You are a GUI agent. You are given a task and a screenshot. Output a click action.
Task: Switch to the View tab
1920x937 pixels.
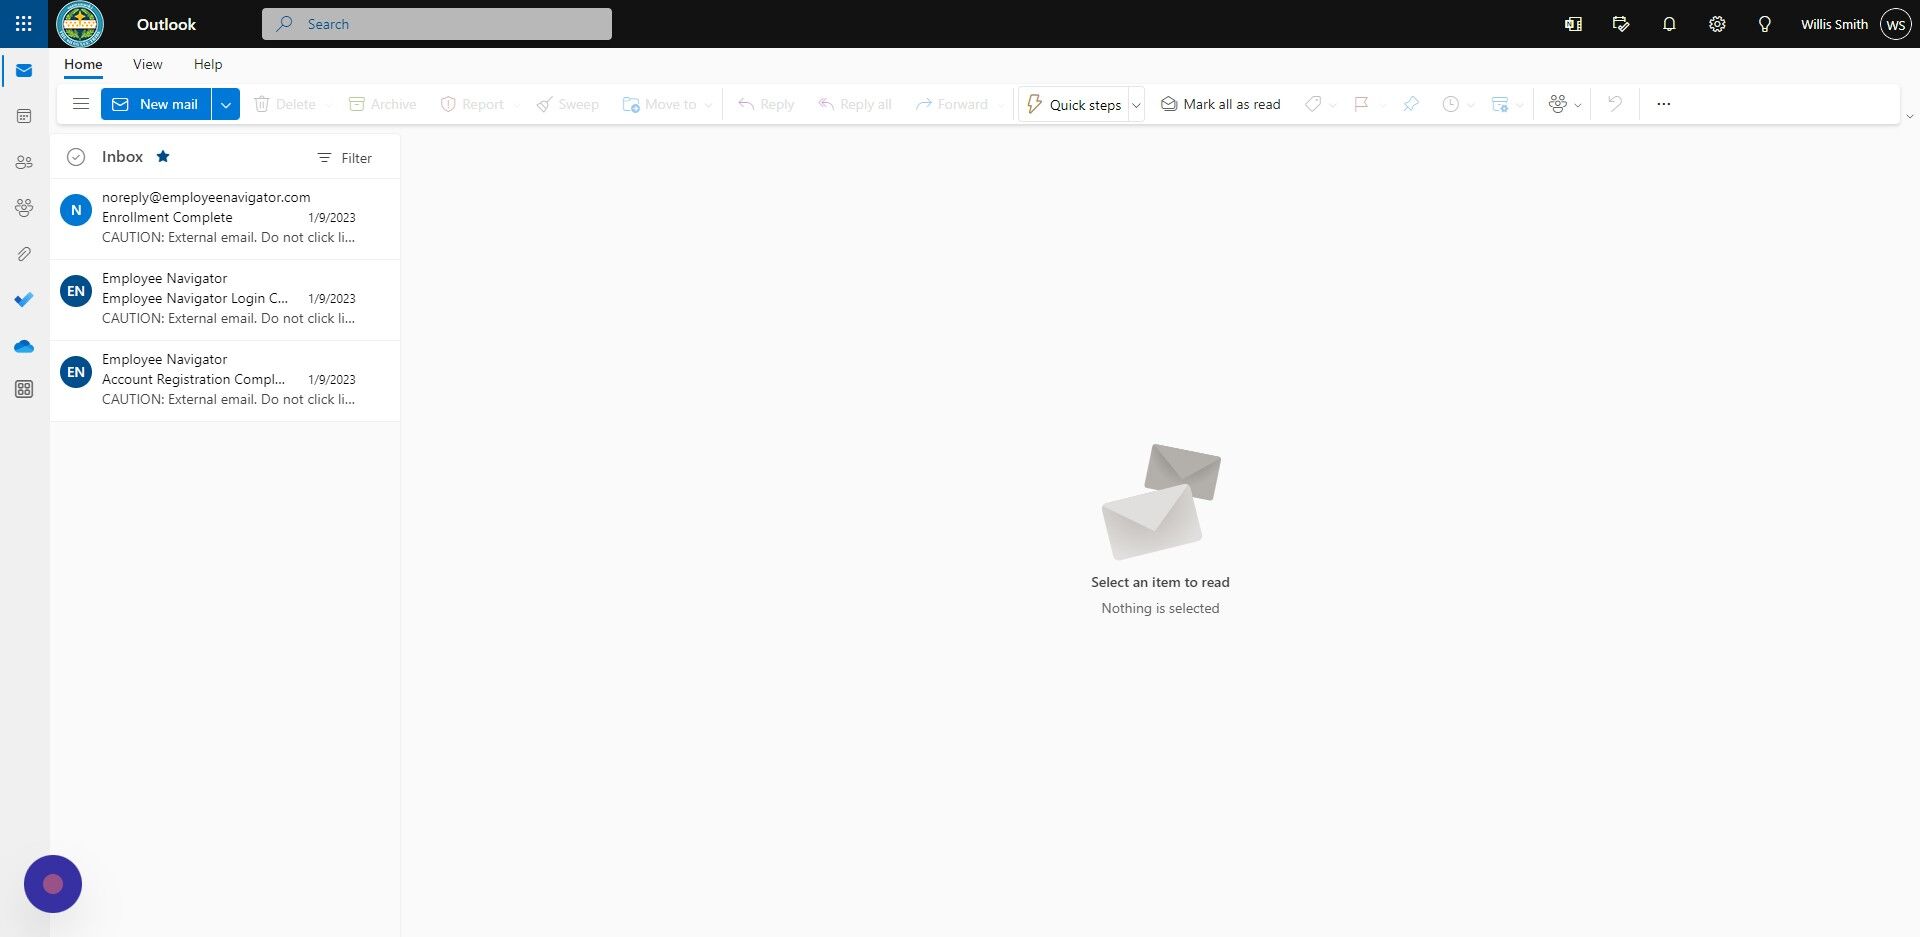(x=147, y=63)
